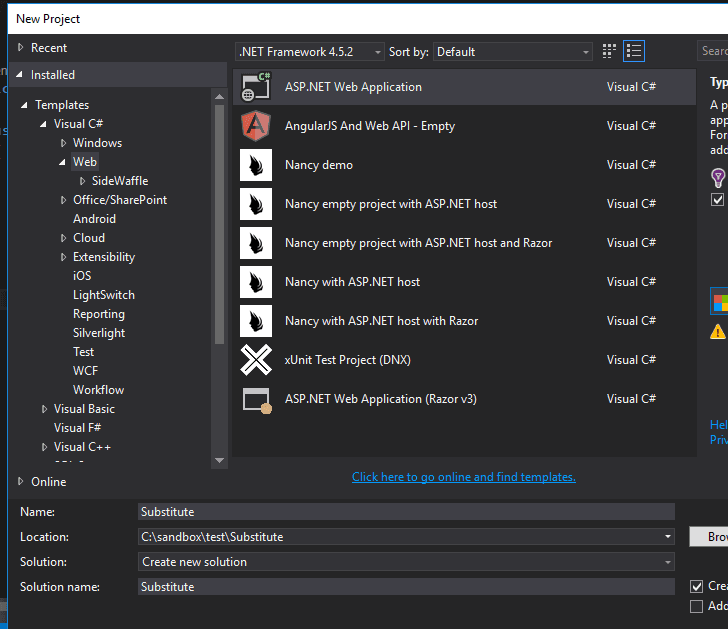The height and width of the screenshot is (629, 728).
Task: Select the xUnit Test Project (DNX) row text
Action: pos(348,360)
